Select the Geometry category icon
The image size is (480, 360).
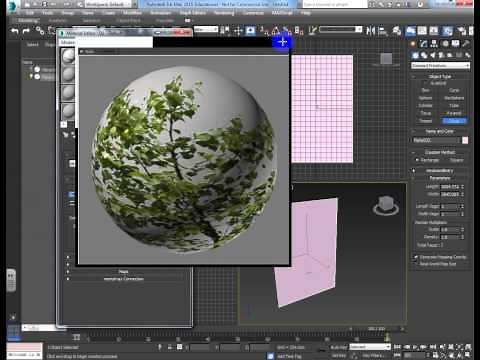click(x=415, y=55)
